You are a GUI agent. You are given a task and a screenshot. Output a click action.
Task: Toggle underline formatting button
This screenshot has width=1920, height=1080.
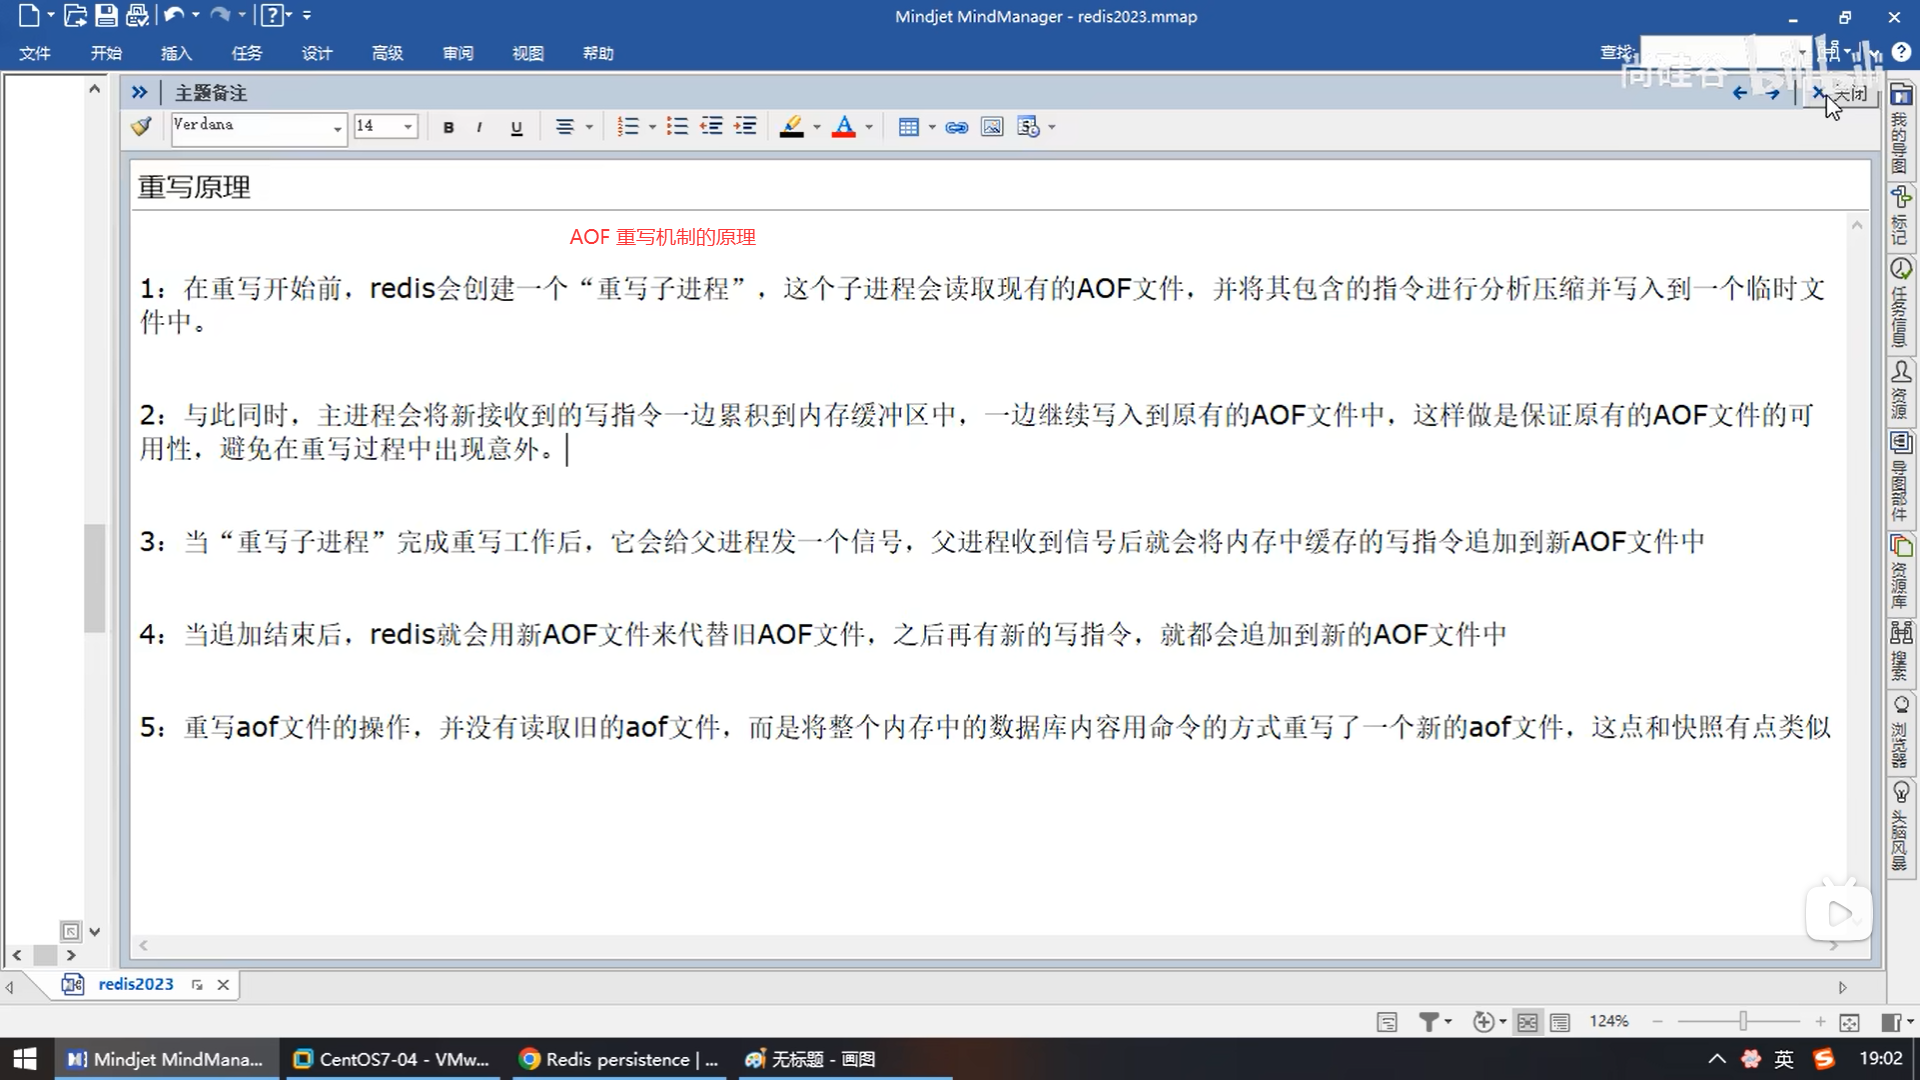[x=516, y=127]
